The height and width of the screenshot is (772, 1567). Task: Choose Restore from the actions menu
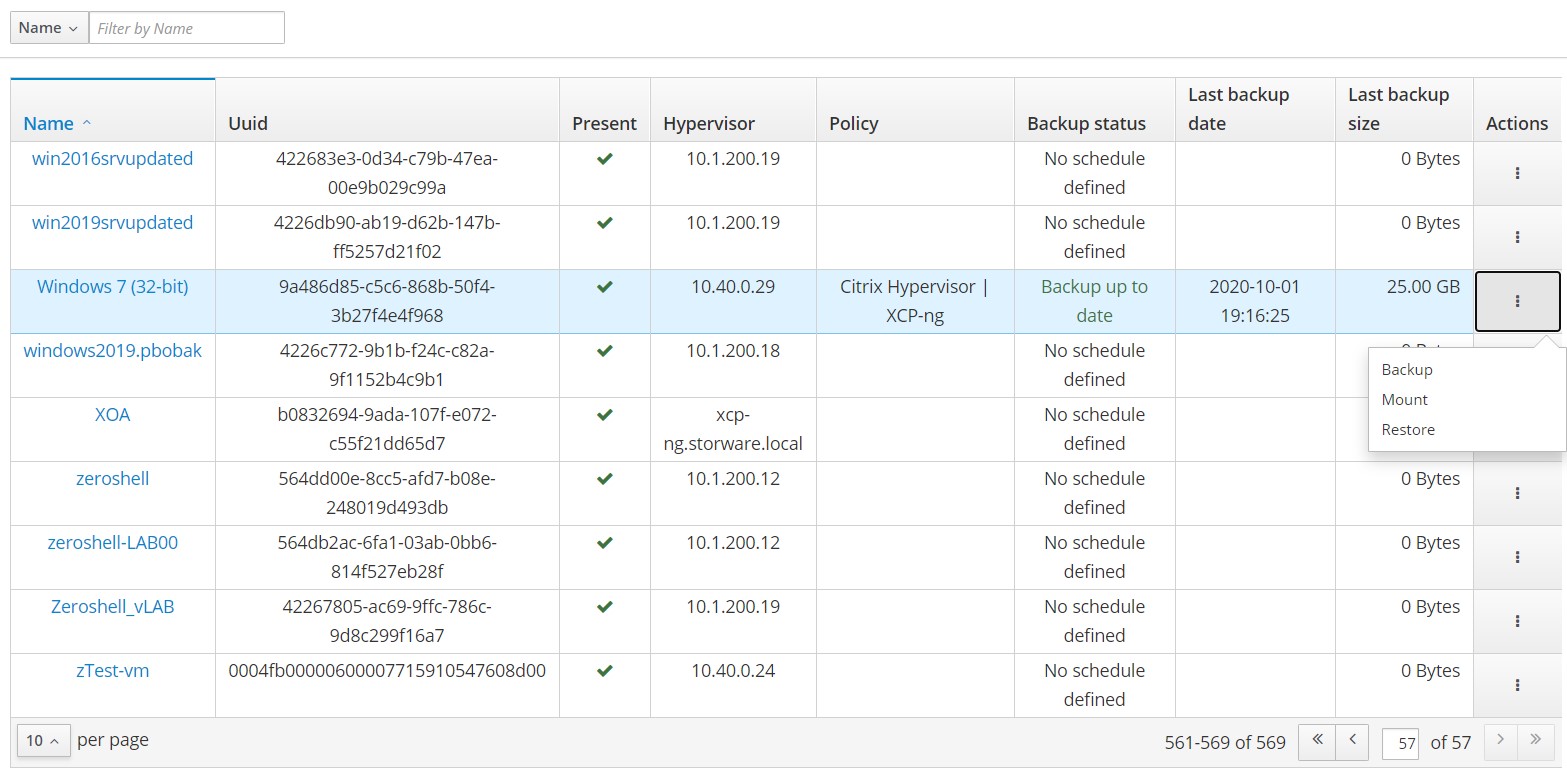pos(1408,430)
